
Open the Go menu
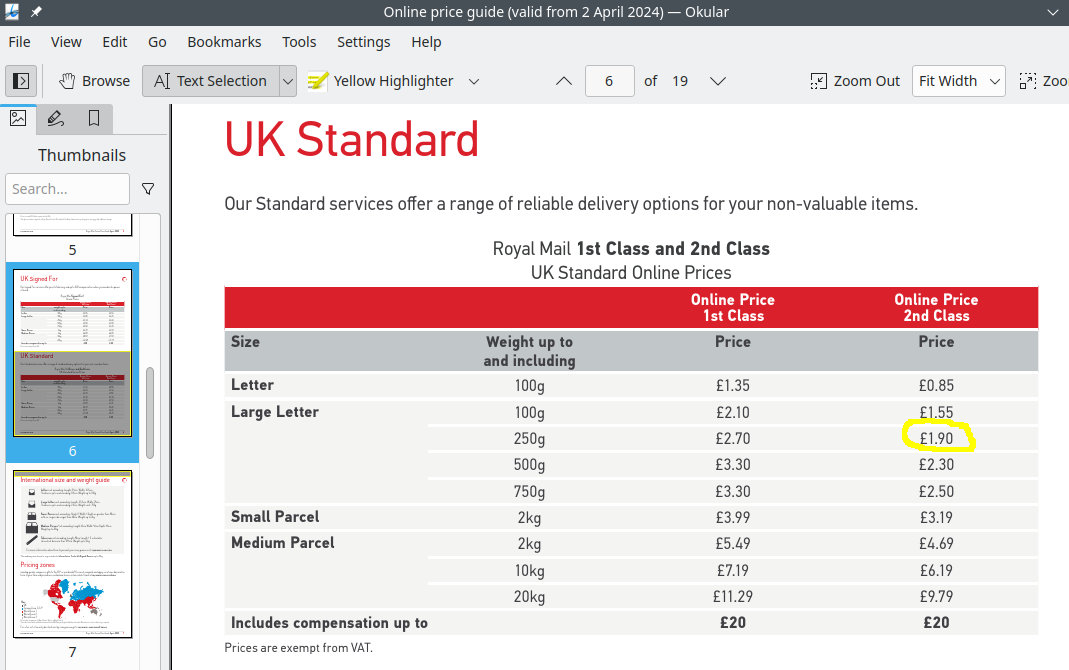click(157, 42)
